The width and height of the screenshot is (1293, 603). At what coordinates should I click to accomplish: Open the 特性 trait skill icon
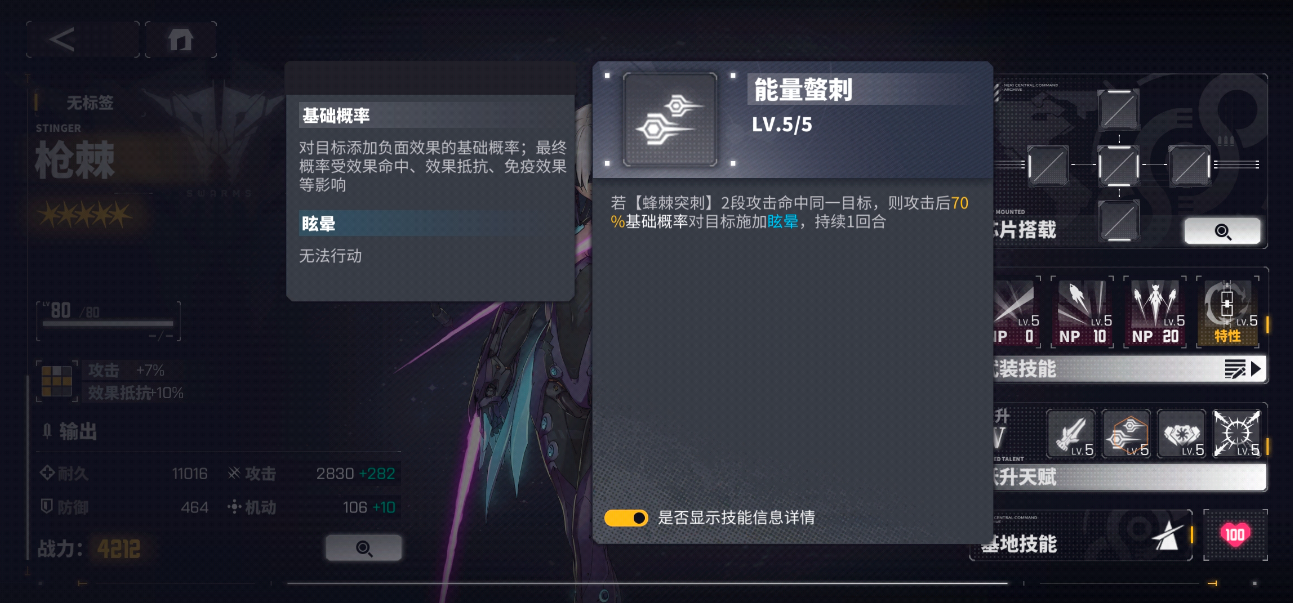[1228, 313]
